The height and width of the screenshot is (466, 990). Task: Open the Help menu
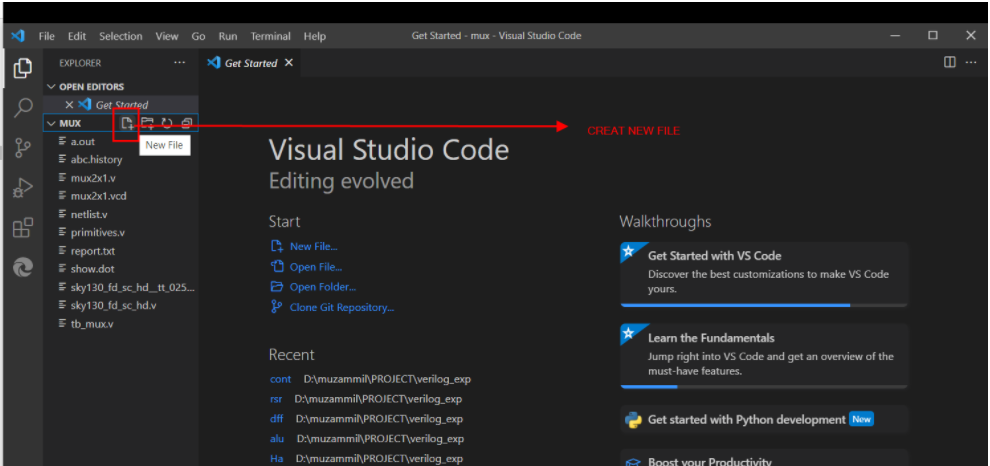click(314, 37)
